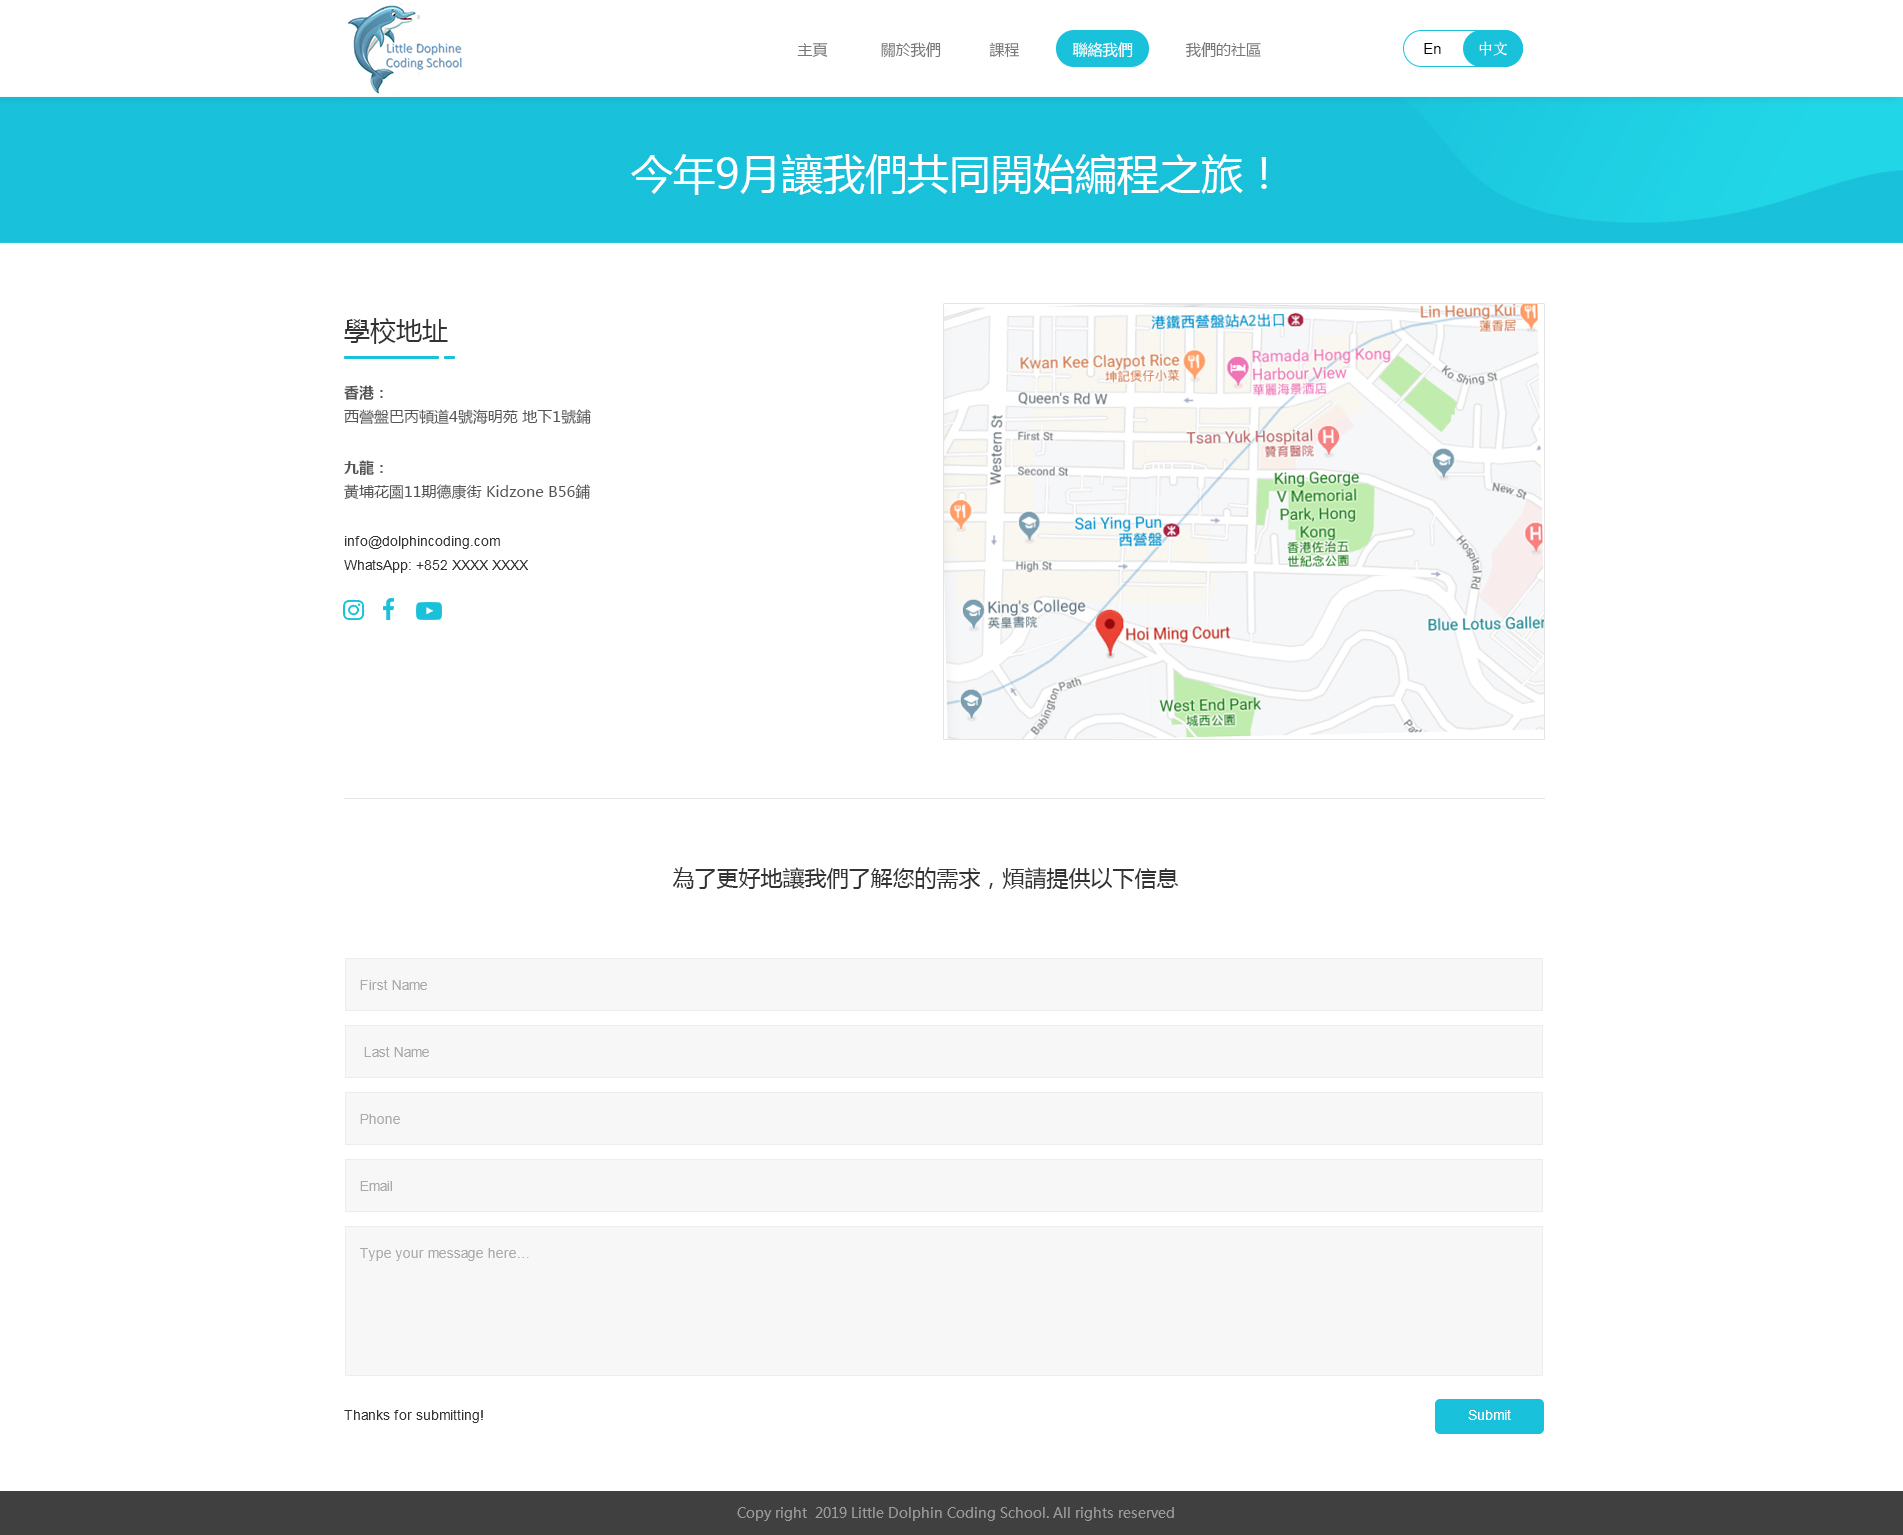Focus the First Name input field
This screenshot has width=1903, height=1535.
coord(943,985)
